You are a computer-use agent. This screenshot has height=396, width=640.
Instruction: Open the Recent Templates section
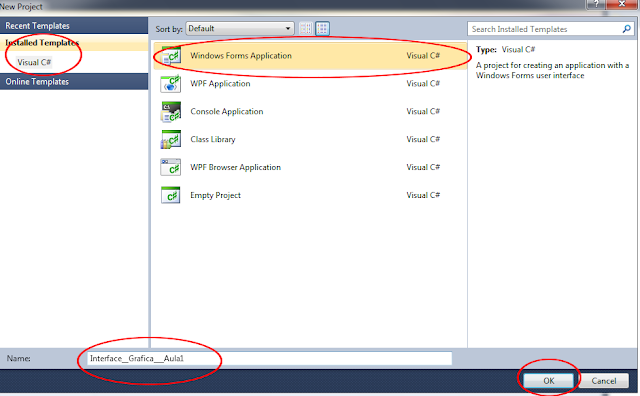click(74, 26)
